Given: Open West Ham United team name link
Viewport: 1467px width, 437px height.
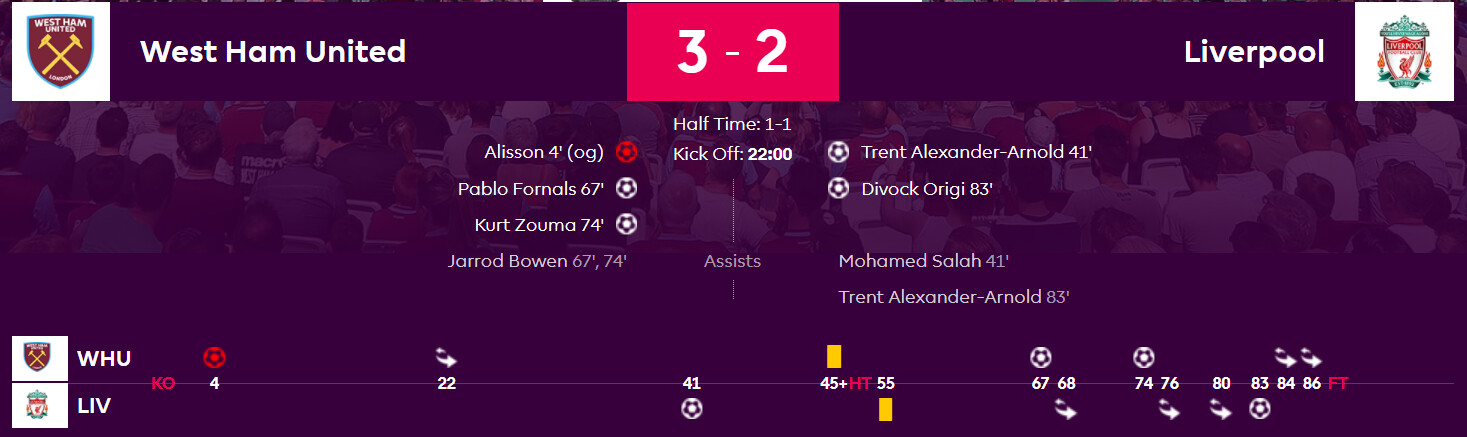Looking at the screenshot, I should tap(273, 51).
